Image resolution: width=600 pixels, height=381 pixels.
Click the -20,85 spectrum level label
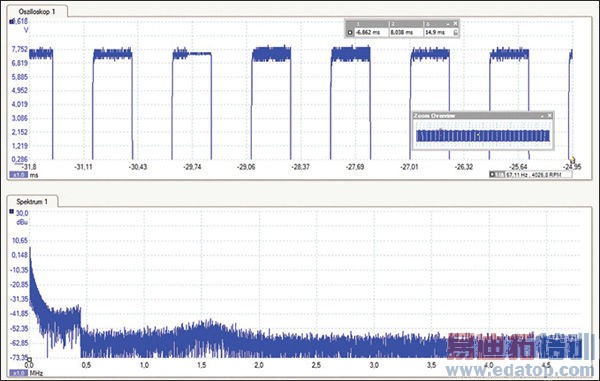pyautogui.click(x=19, y=284)
